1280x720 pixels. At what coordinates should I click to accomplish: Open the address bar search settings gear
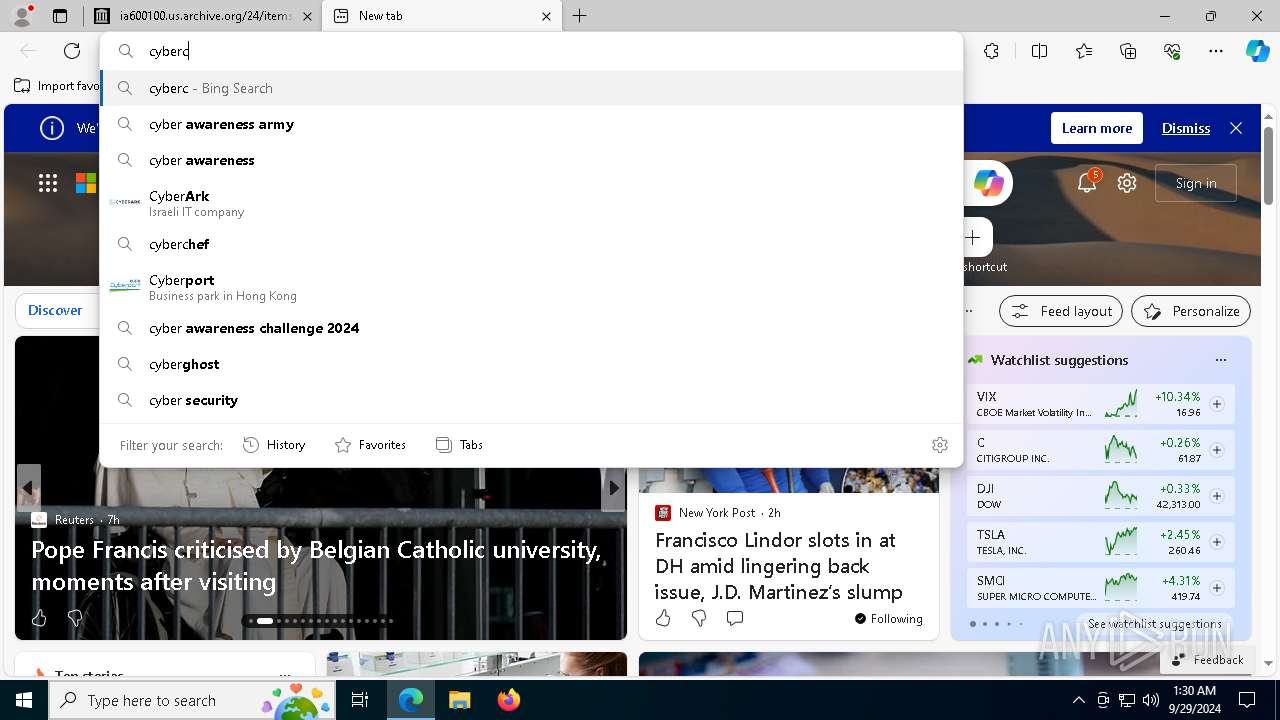pos(939,445)
